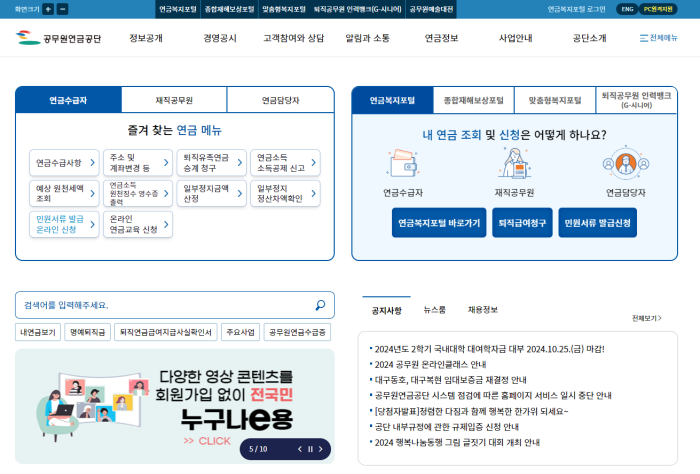This screenshot has height=474, width=700.
Task: Click the search magnifier icon
Action: (320, 305)
